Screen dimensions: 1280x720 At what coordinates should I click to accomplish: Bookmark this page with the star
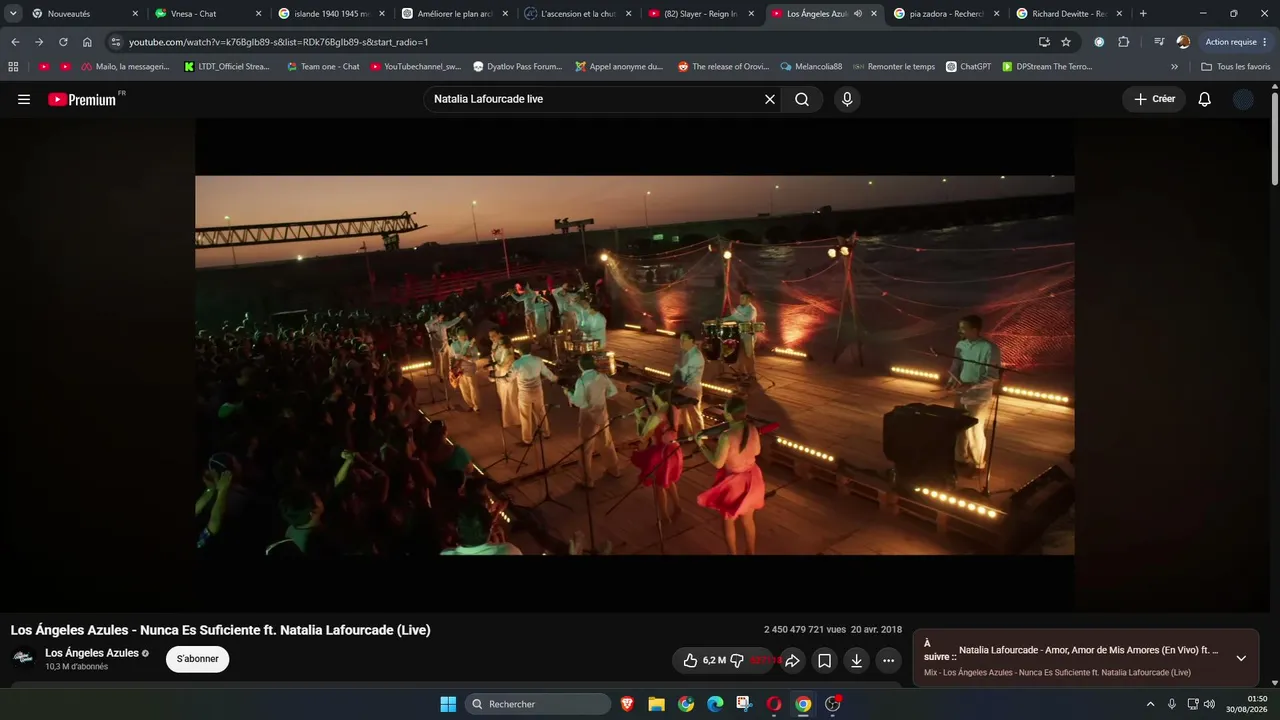tap(1066, 42)
